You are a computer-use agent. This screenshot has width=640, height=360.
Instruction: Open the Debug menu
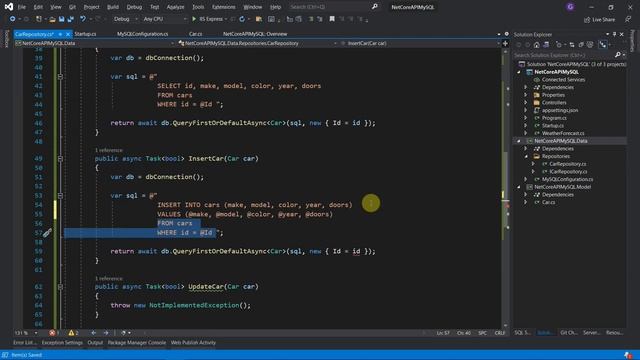[134, 7]
